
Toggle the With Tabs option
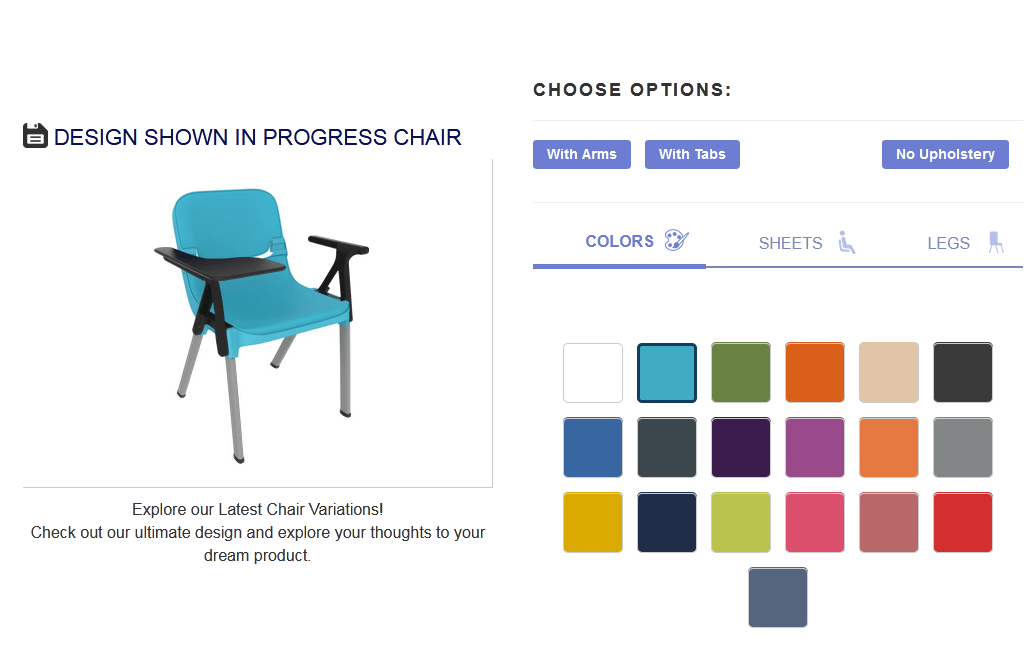692,154
